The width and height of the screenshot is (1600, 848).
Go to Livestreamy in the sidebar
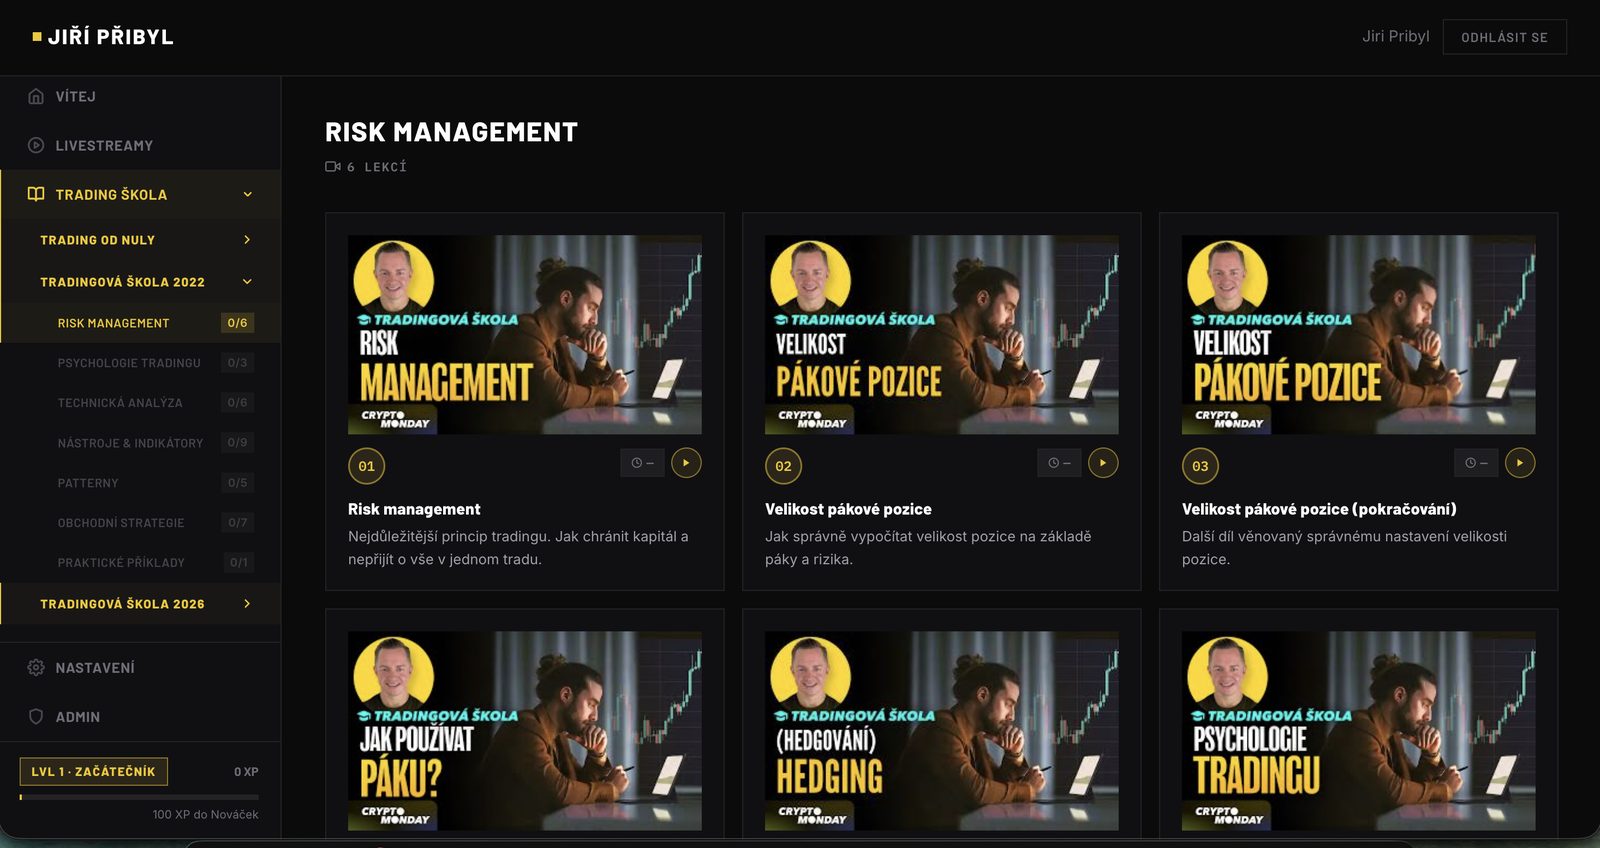point(140,145)
